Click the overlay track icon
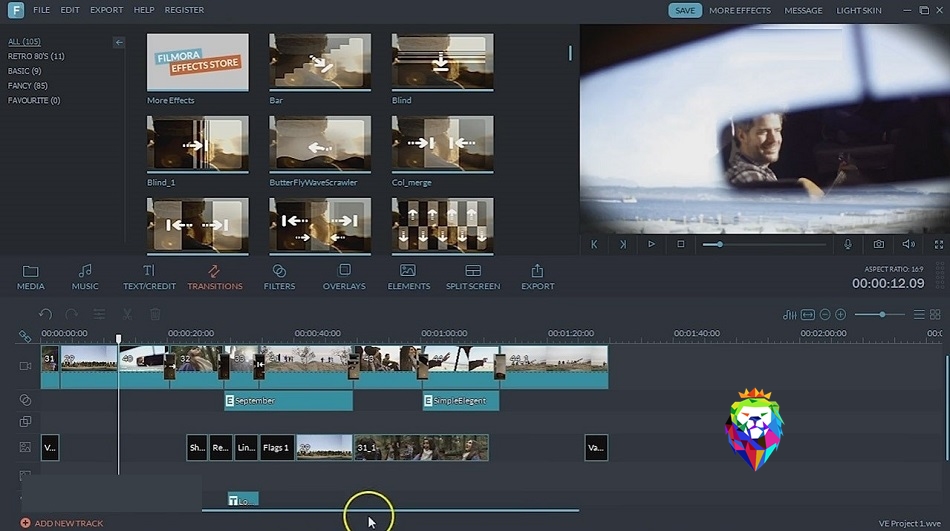The width and height of the screenshot is (950, 531). [x=25, y=421]
